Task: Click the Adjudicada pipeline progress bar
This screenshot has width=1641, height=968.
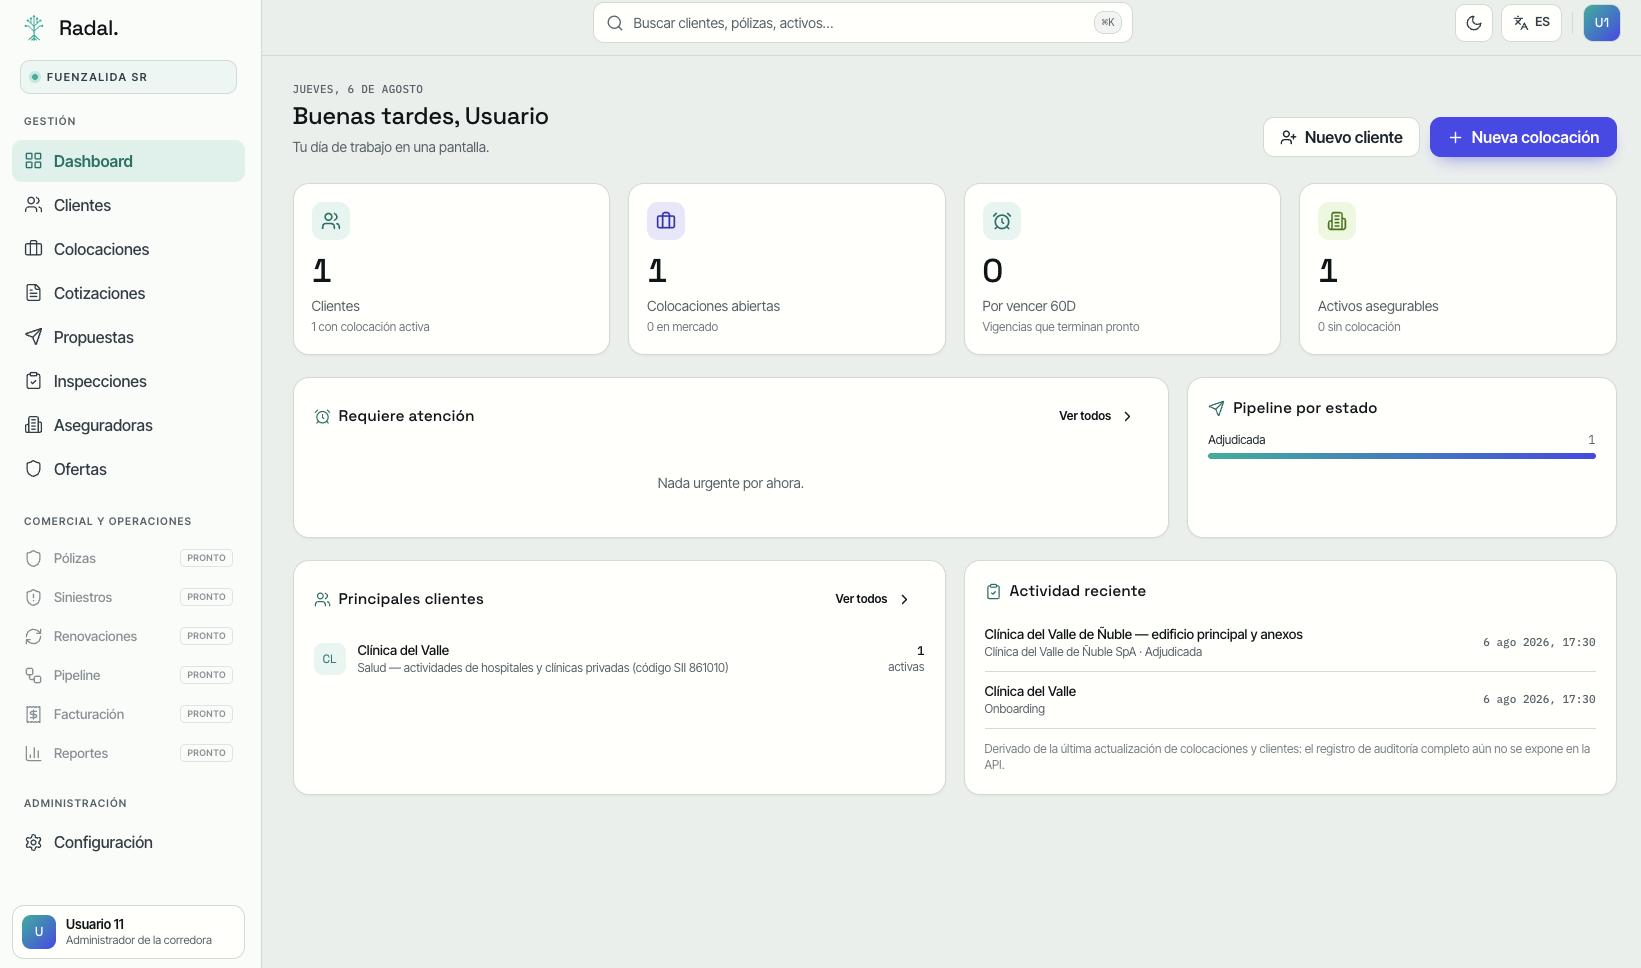Action: click(x=1402, y=456)
